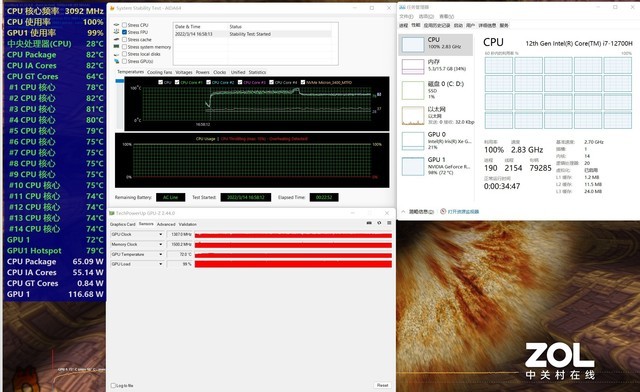Screen dimensions: 640x392
Task: Click the Reset button in GPU-Z
Action: coord(382,385)
